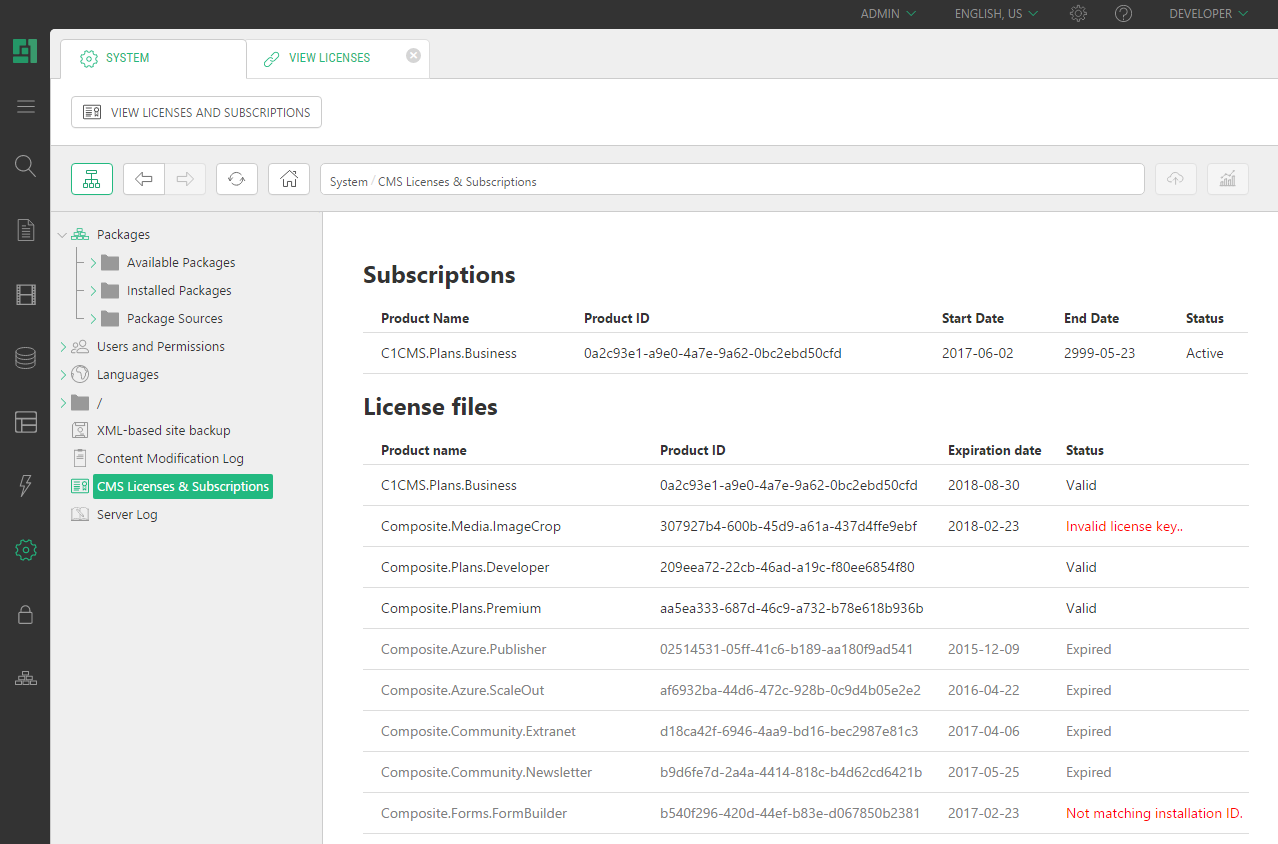The image size is (1278, 844).
Task: Open the Layout templates icon in the sidebar
Action: [25, 422]
